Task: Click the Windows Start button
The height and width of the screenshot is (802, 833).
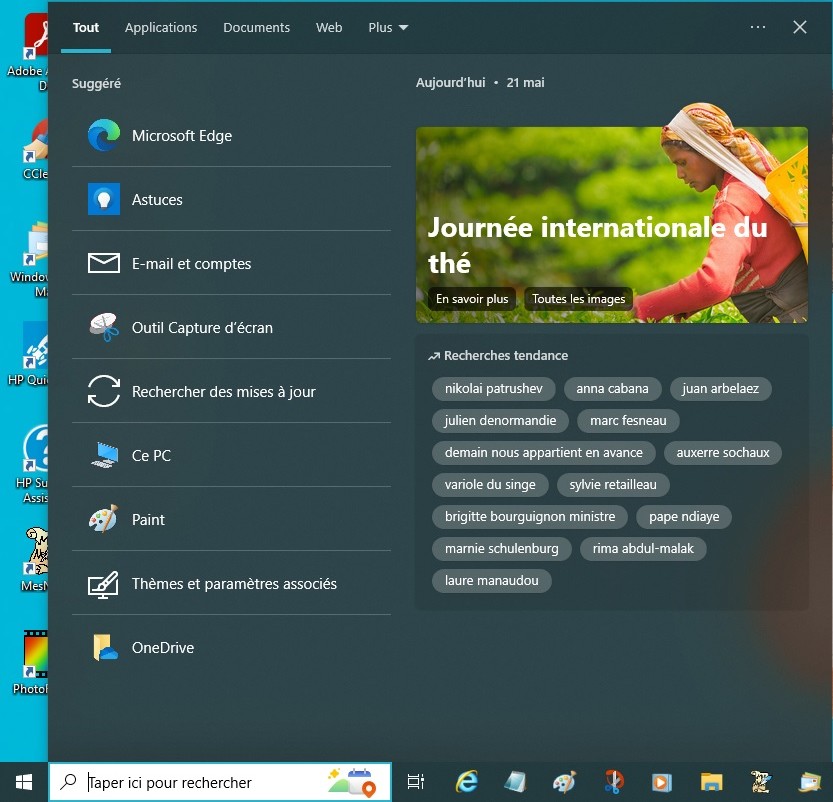Action: [x=24, y=782]
